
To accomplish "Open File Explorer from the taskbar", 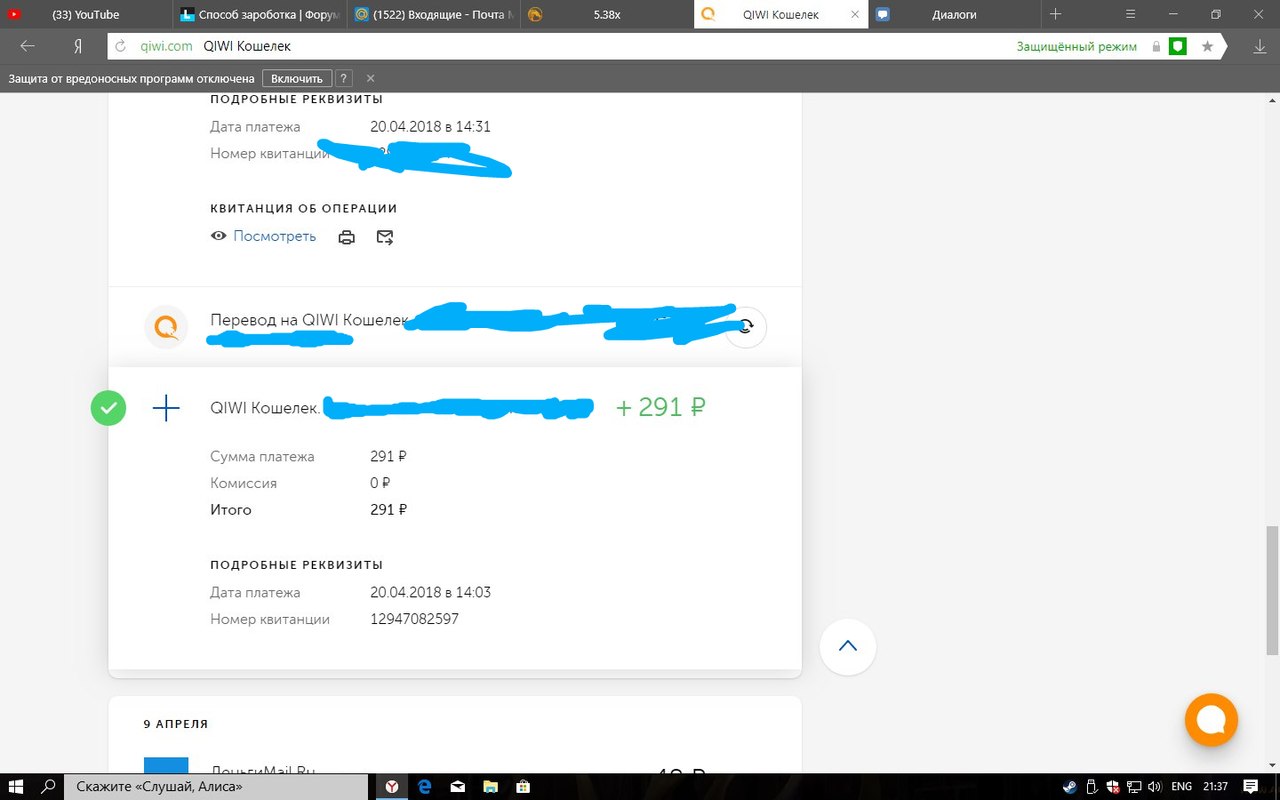I will coord(490,786).
